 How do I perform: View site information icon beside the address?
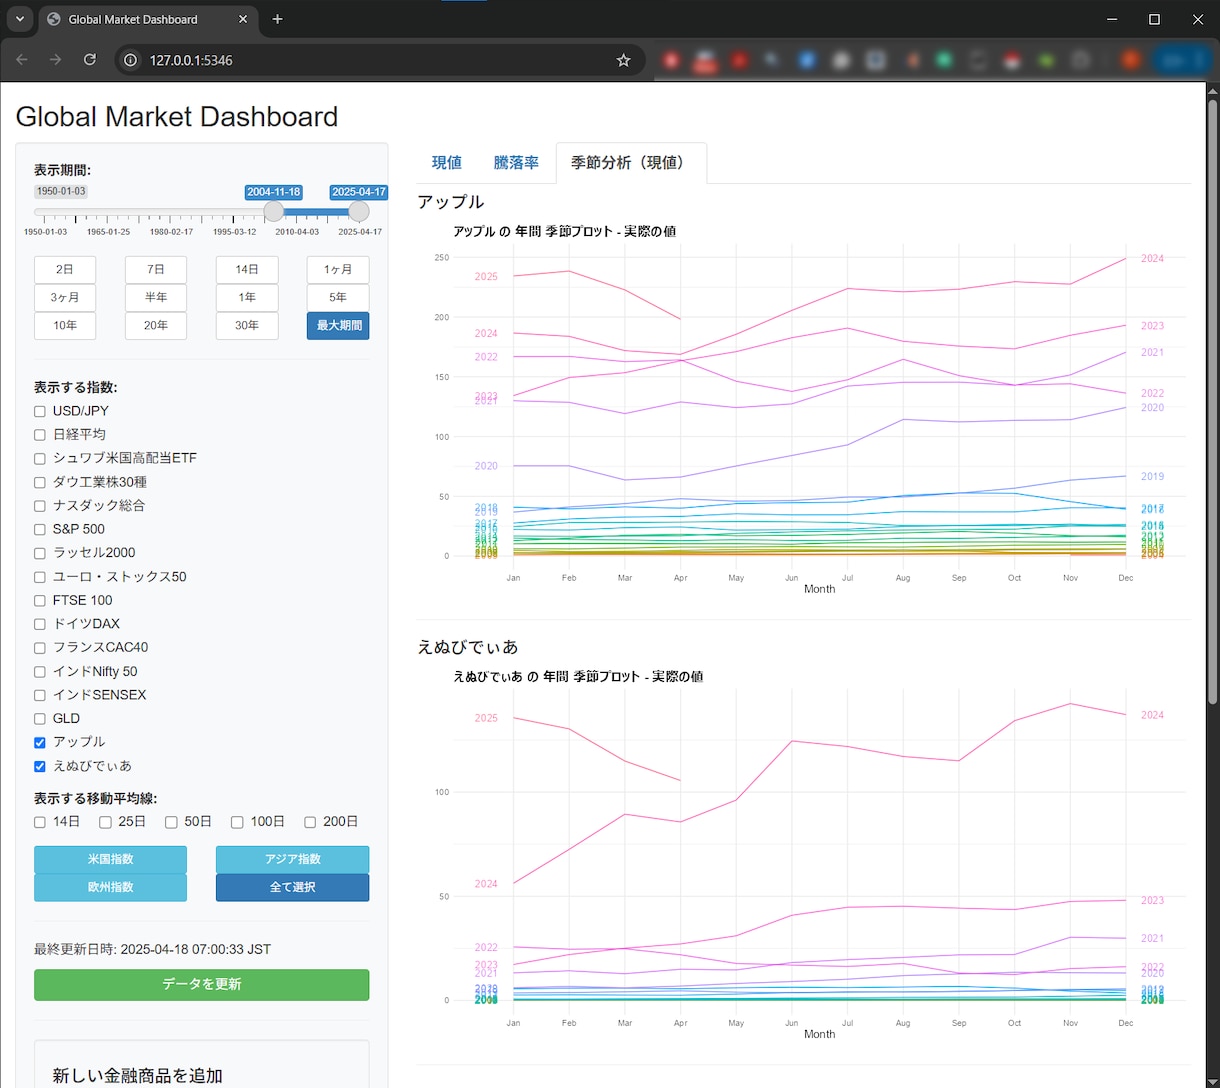130,60
